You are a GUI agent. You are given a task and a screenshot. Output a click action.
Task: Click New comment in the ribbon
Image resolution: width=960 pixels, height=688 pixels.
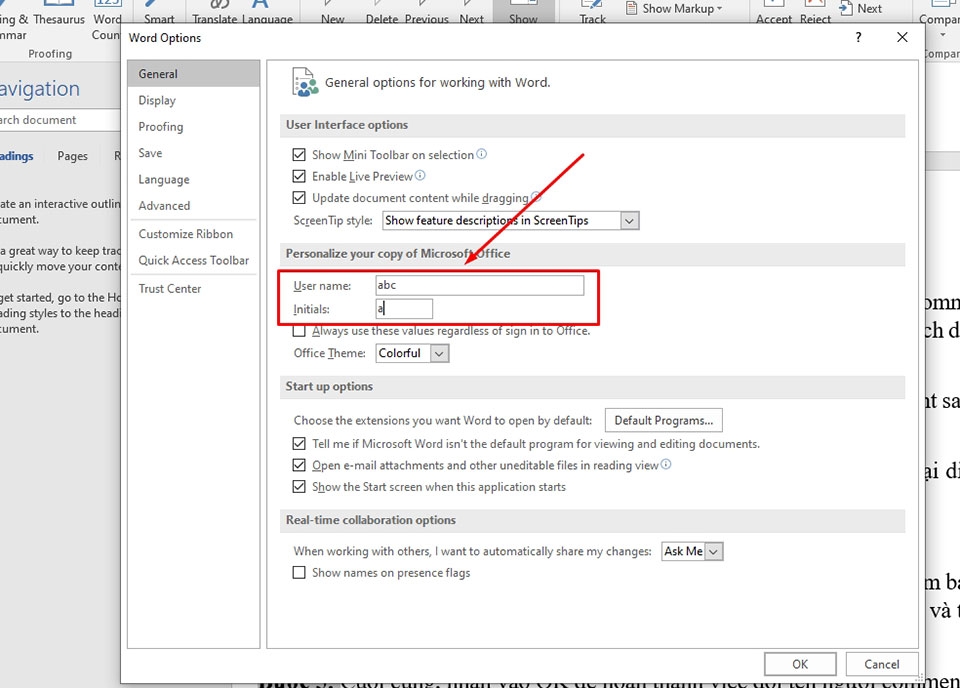coord(332,13)
